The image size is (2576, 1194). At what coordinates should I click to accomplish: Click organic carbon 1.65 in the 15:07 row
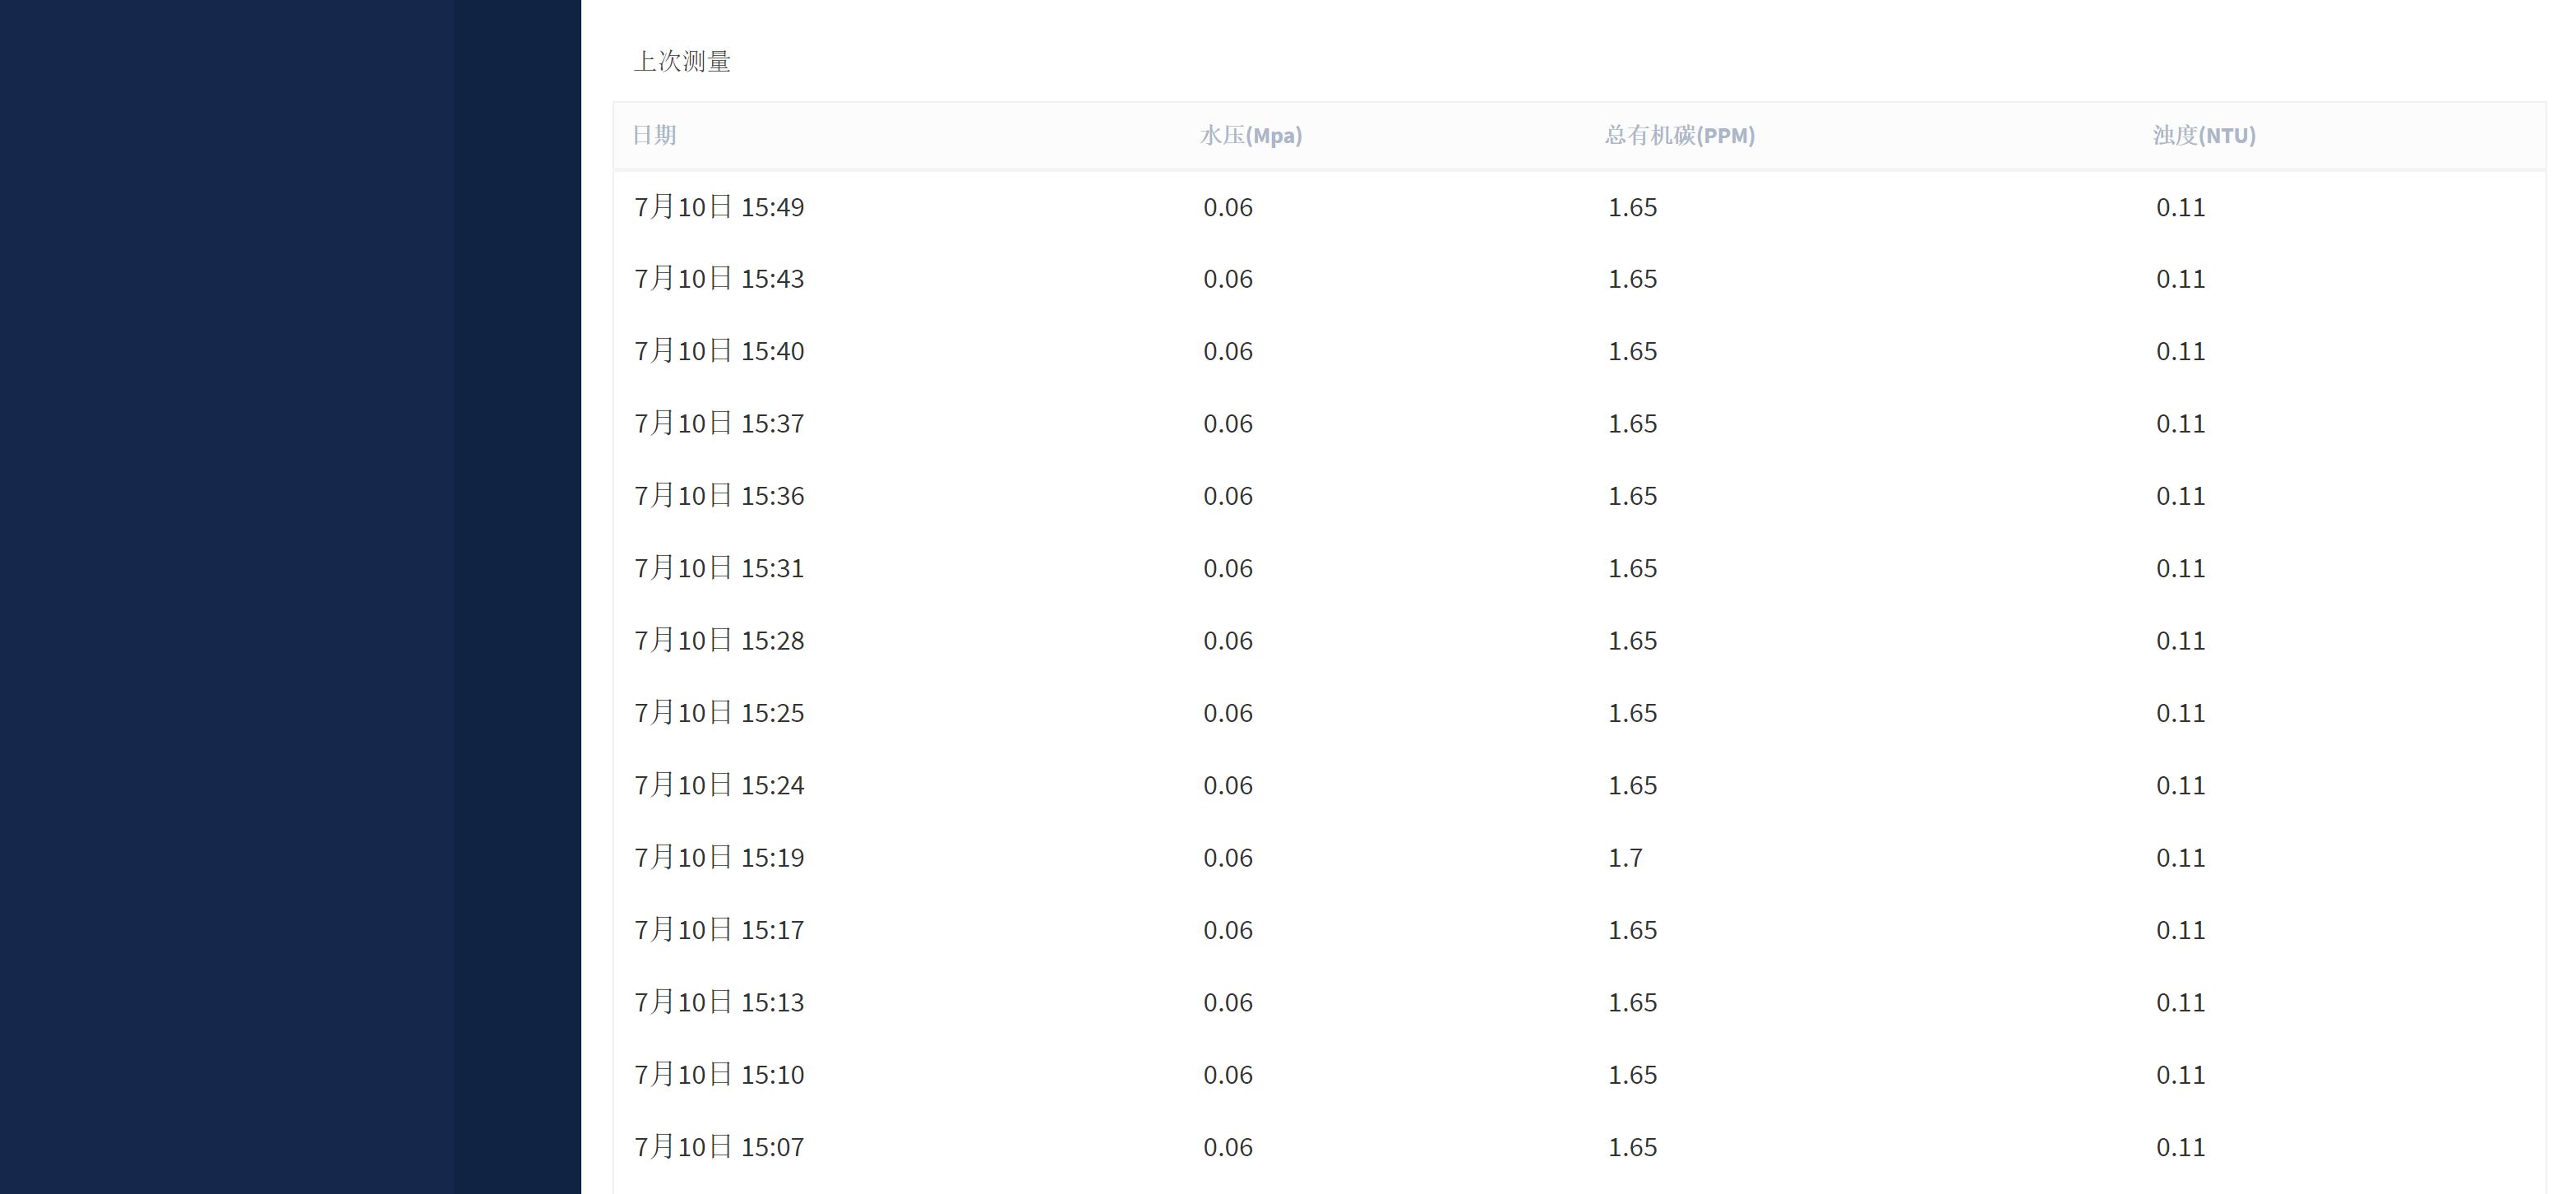(1632, 1148)
